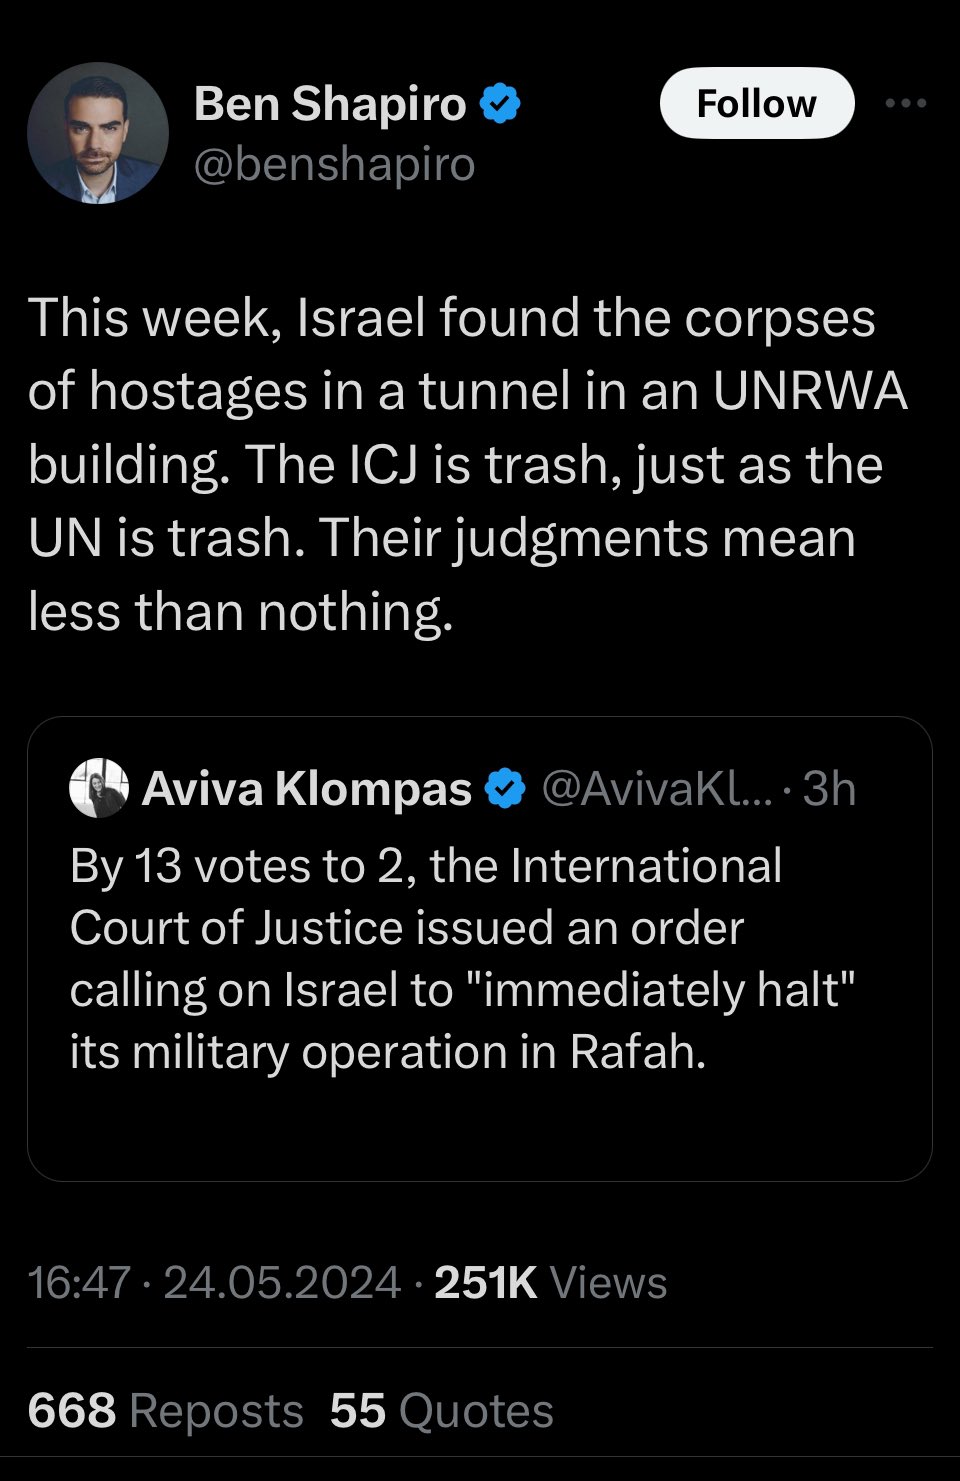Click Ben Shapiro's blue verified badge
Screen dimensions: 960x1481
(501, 104)
